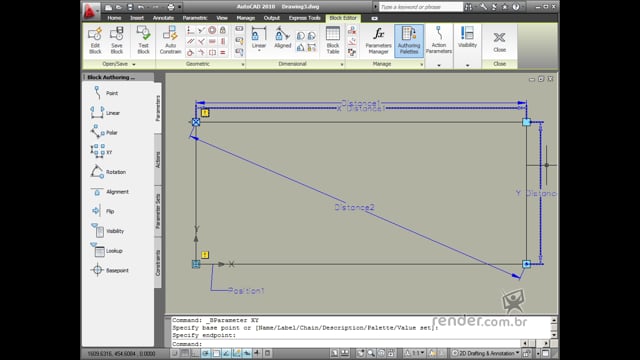The width and height of the screenshot is (640, 360).
Task: Click the Visibility ribbon button
Action: click(467, 38)
